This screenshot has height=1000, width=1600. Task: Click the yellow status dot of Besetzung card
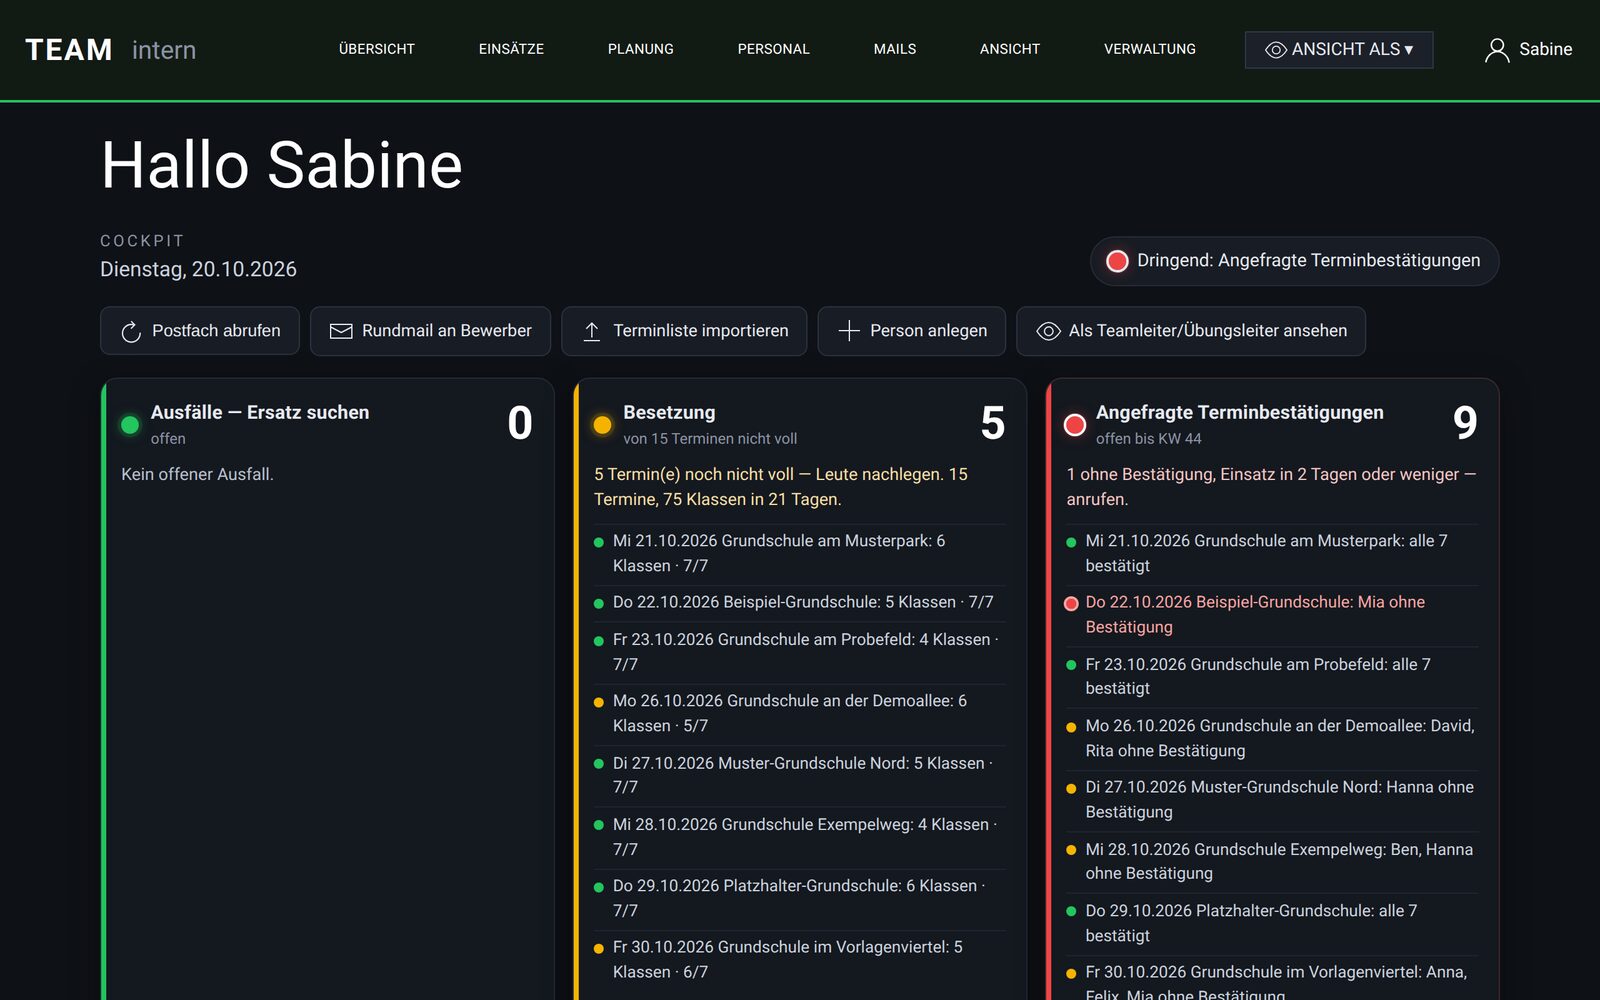602,424
